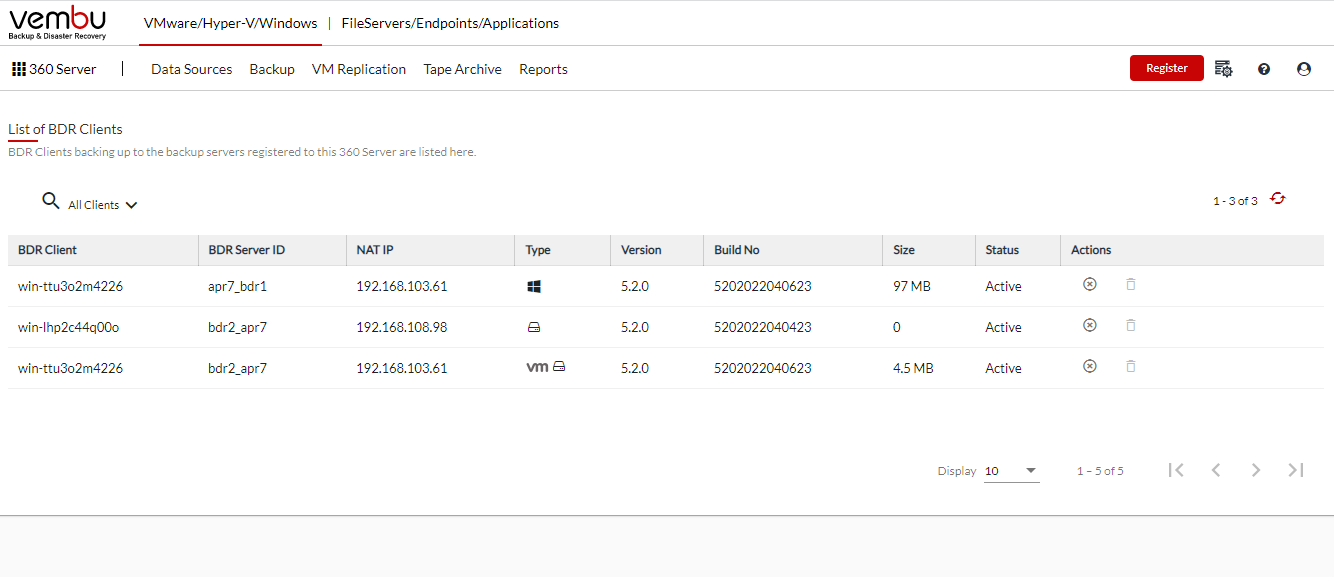Open server settings list-gear icon

coord(1224,69)
